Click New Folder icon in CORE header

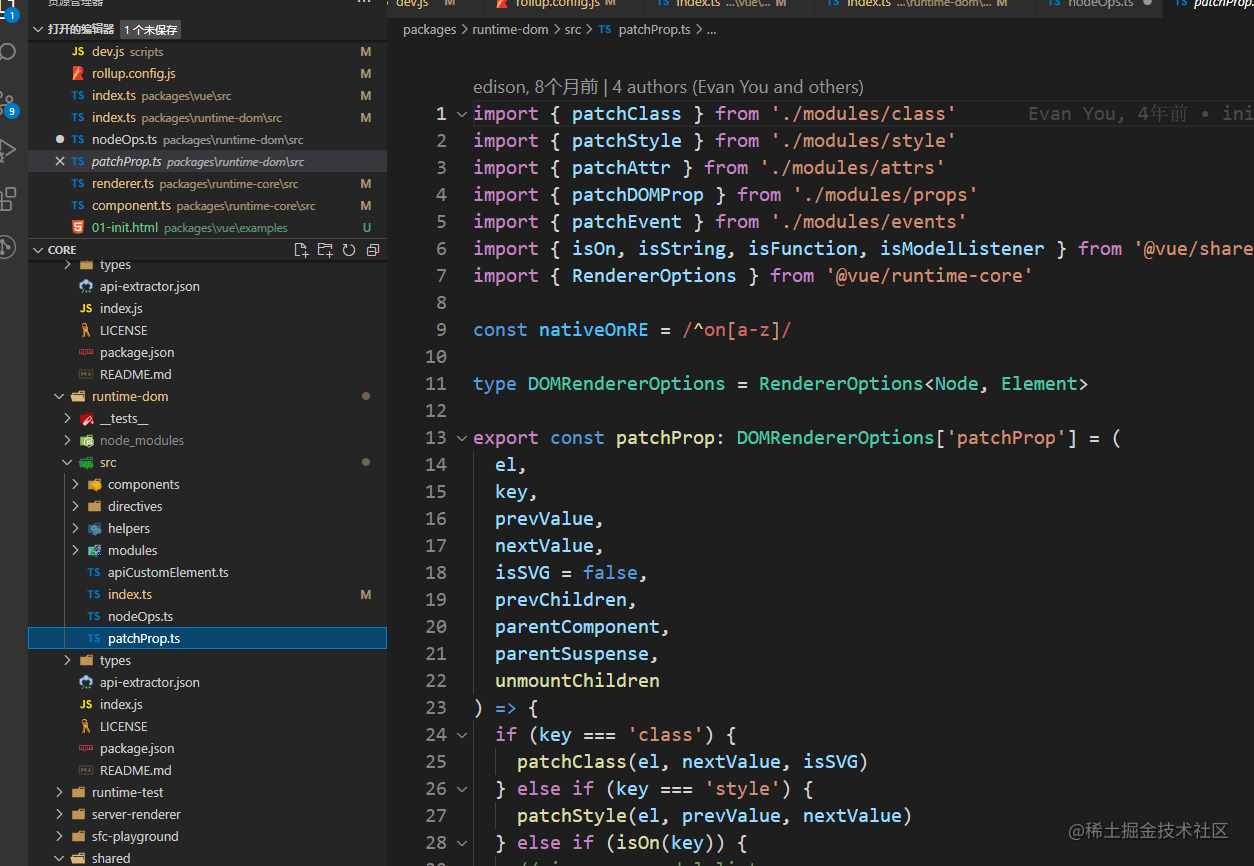pos(325,250)
